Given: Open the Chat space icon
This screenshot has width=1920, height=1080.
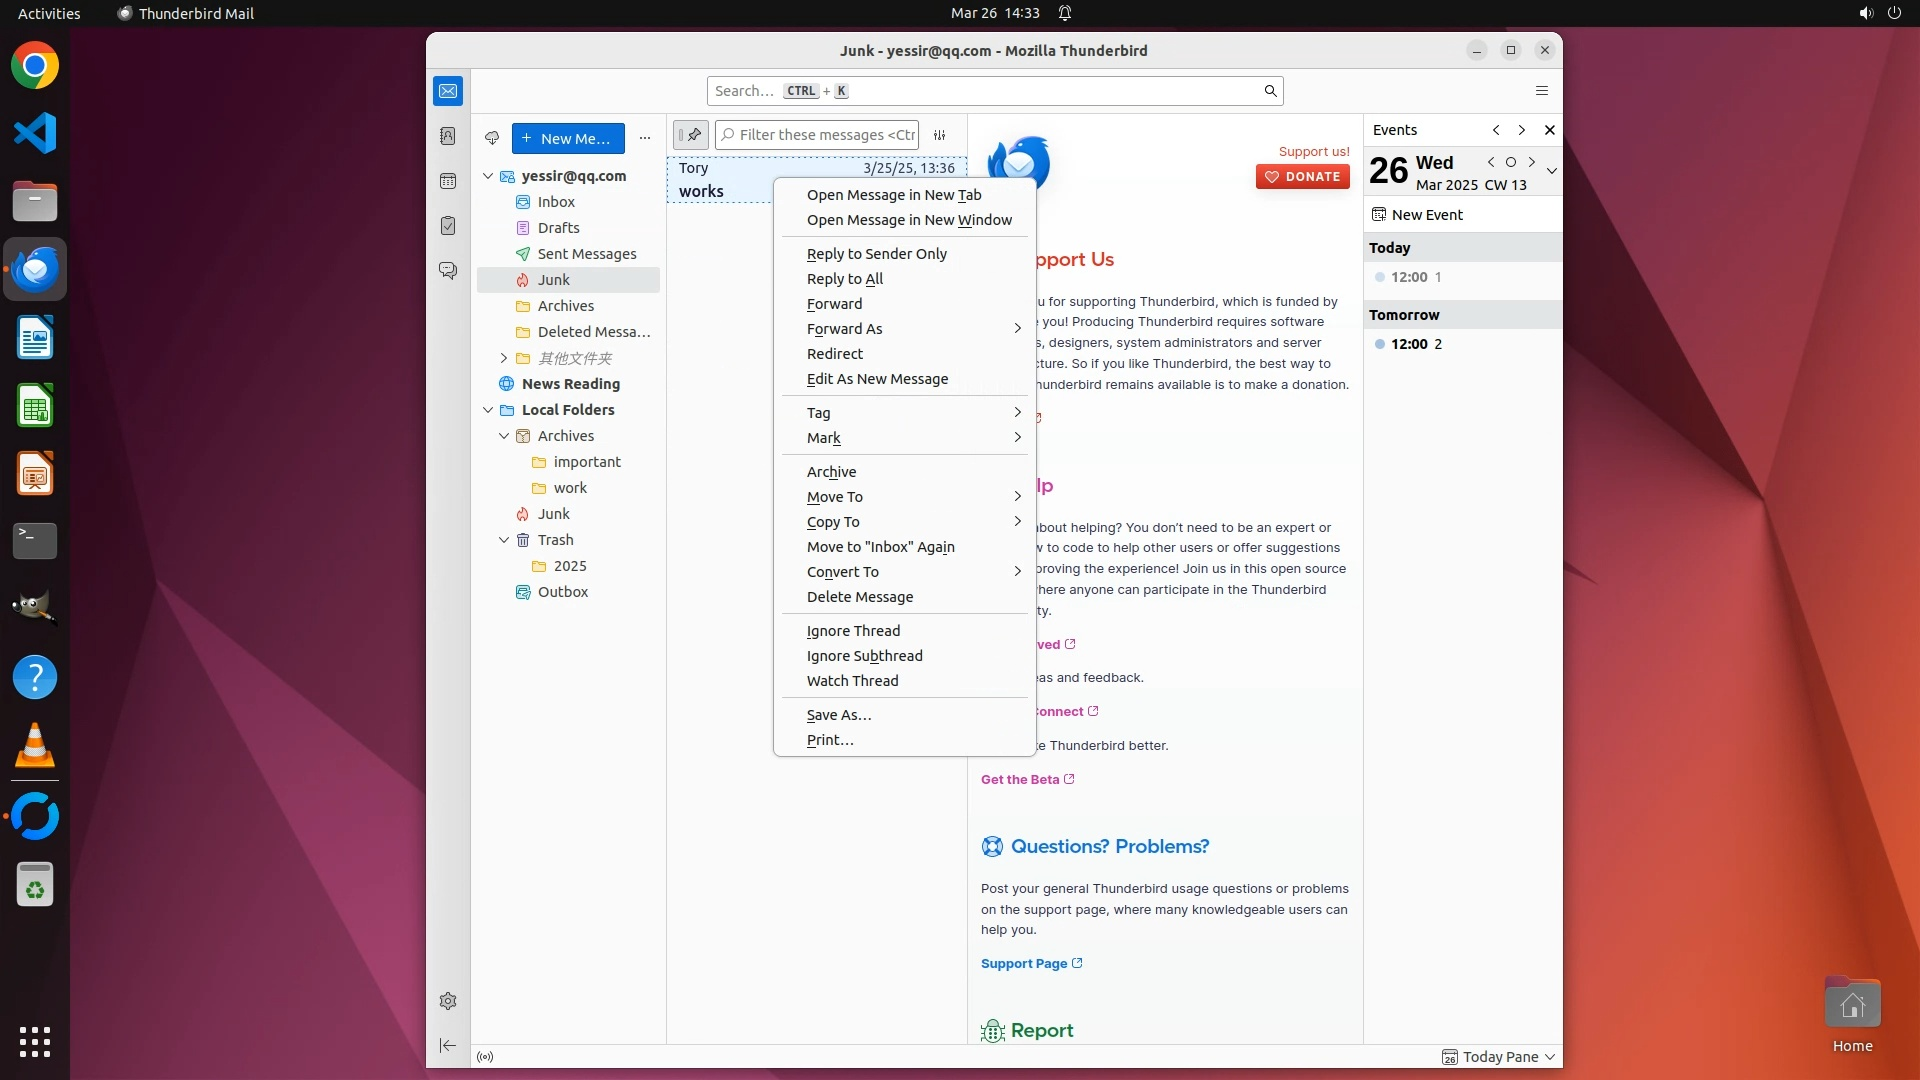Looking at the screenshot, I should point(448,271).
